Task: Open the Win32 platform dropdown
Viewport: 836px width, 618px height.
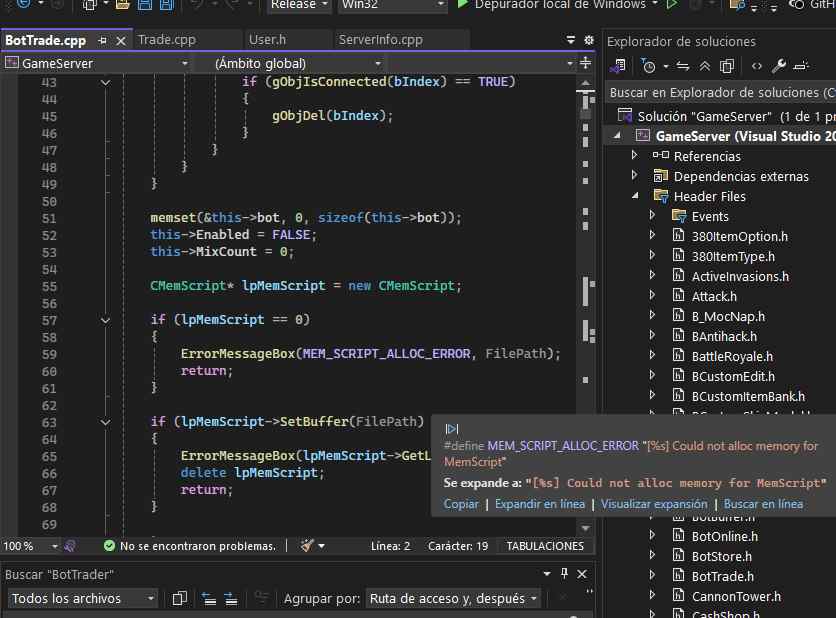Action: click(x=392, y=5)
